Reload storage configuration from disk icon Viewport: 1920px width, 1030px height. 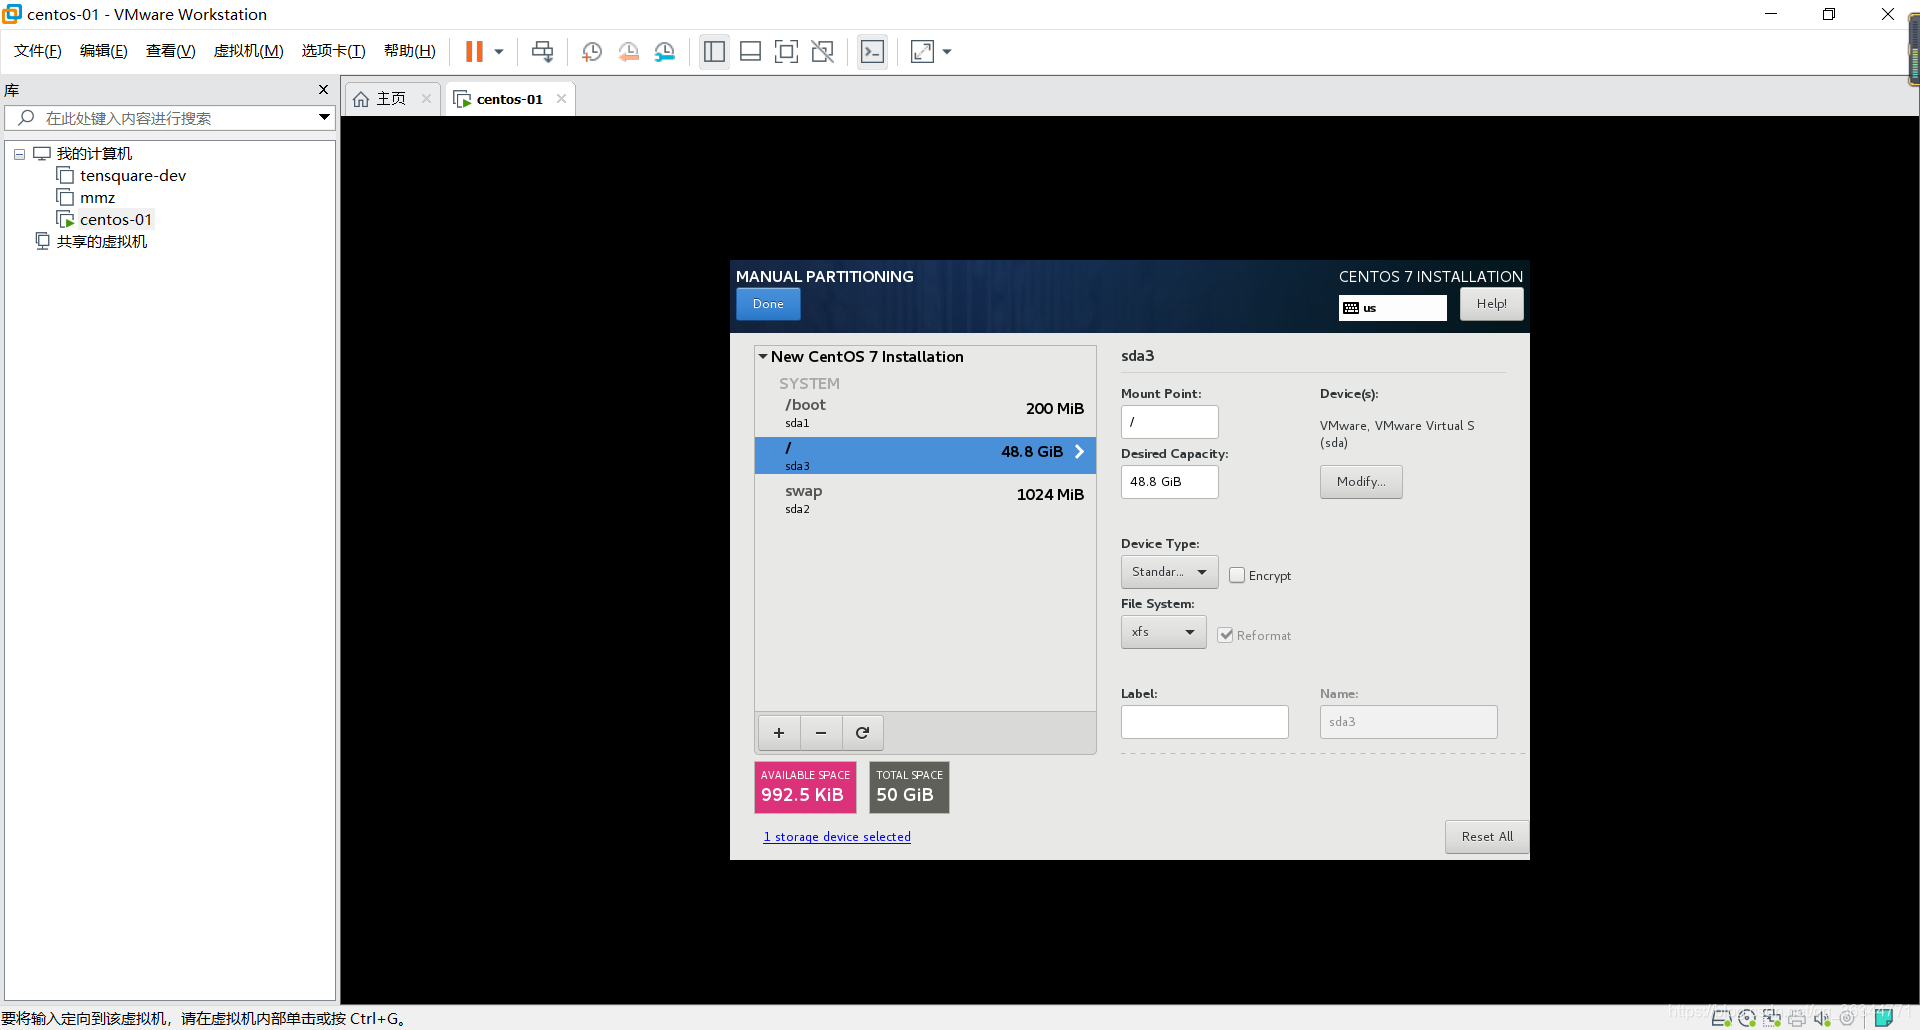(863, 733)
